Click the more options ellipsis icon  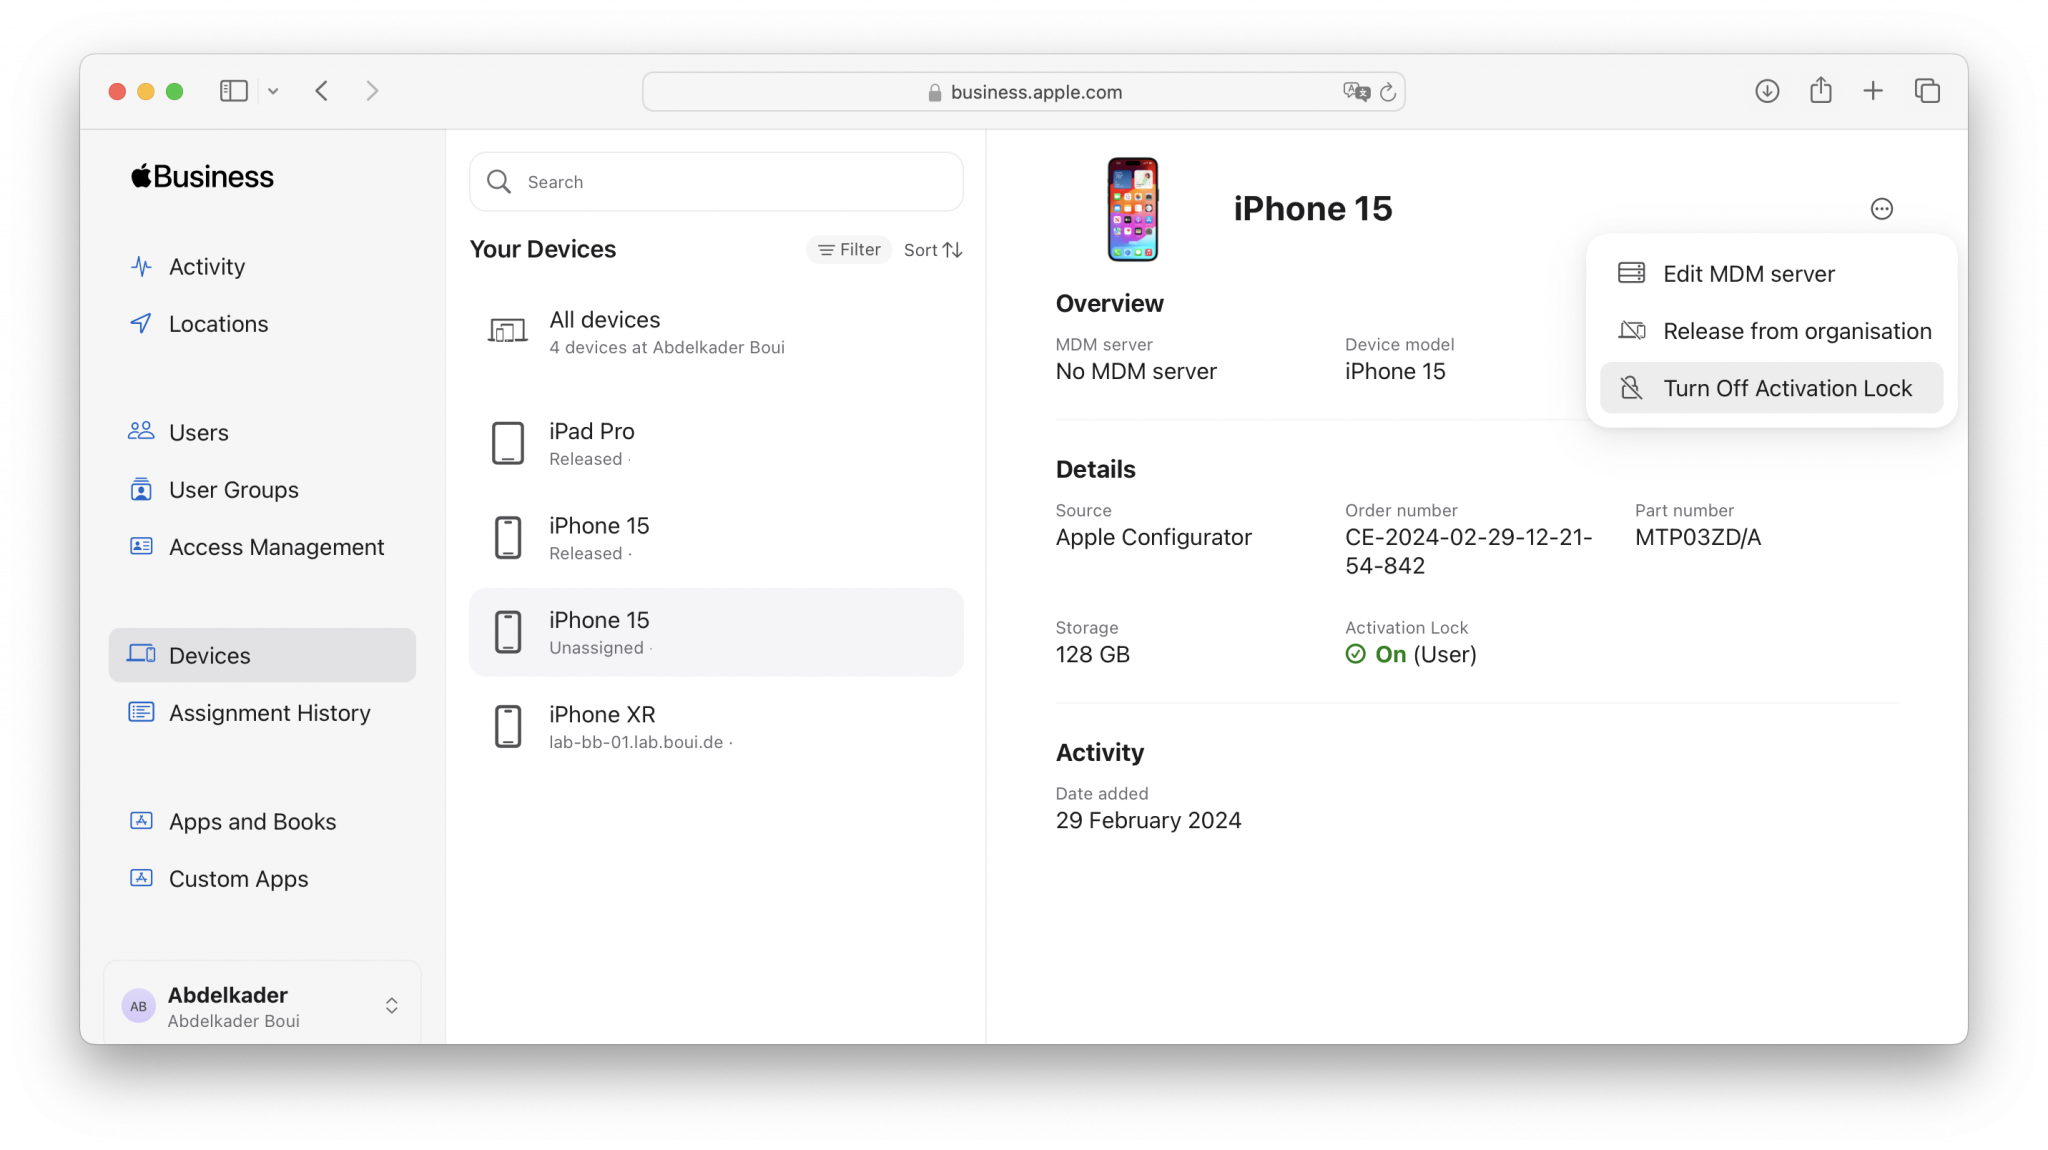[1881, 209]
